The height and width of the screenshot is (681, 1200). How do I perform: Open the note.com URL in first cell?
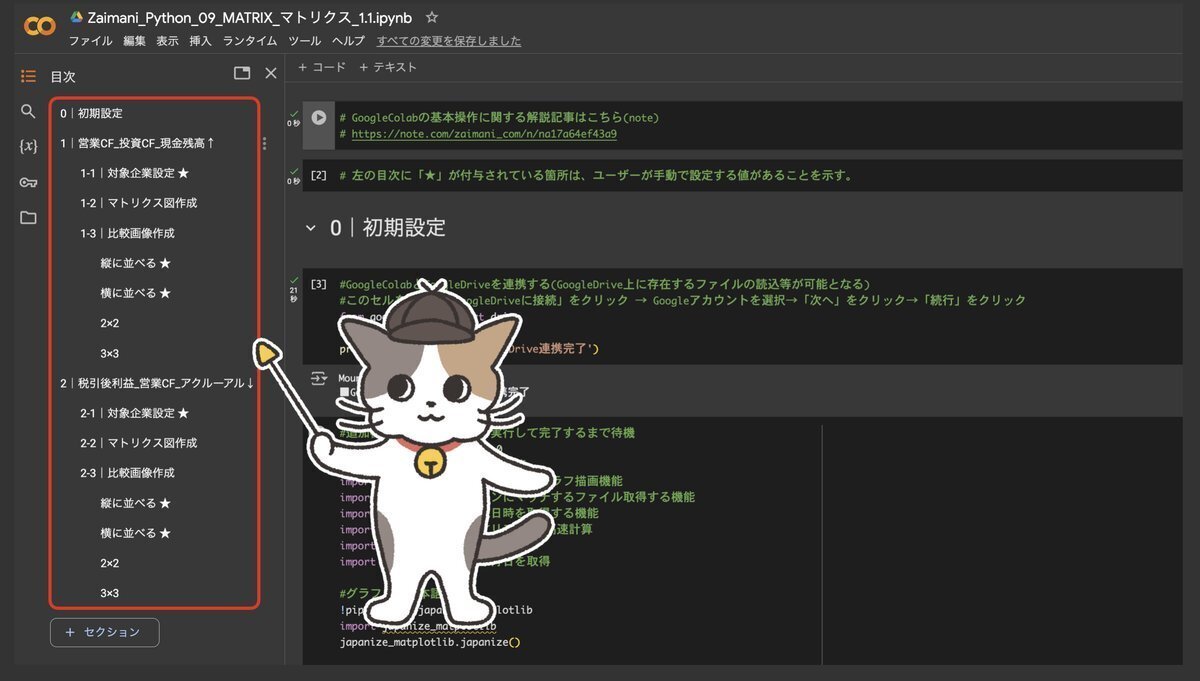484,133
